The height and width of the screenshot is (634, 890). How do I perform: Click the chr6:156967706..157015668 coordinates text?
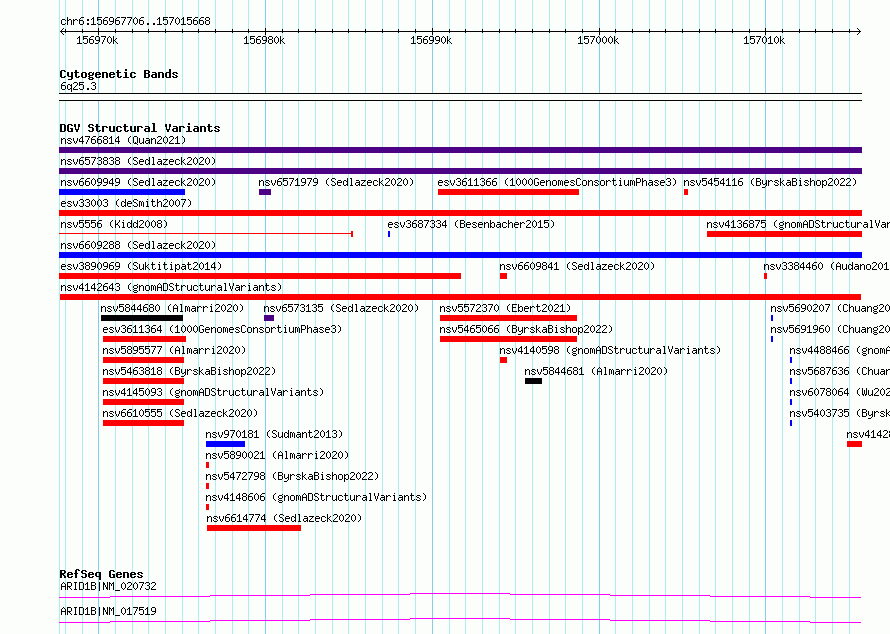(135, 22)
